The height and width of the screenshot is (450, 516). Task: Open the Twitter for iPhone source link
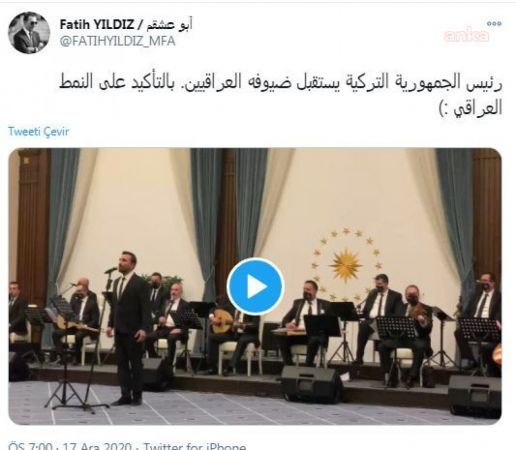195,446
